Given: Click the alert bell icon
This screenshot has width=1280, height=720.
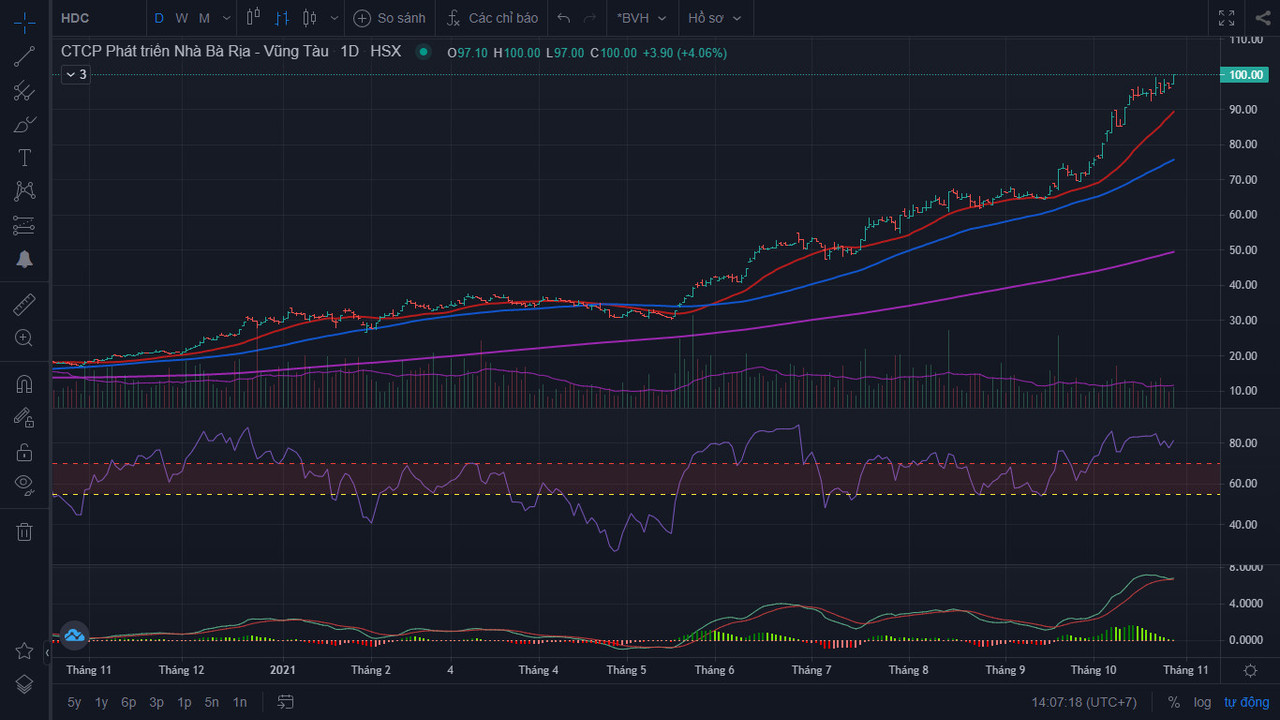Looking at the screenshot, I should [x=24, y=259].
